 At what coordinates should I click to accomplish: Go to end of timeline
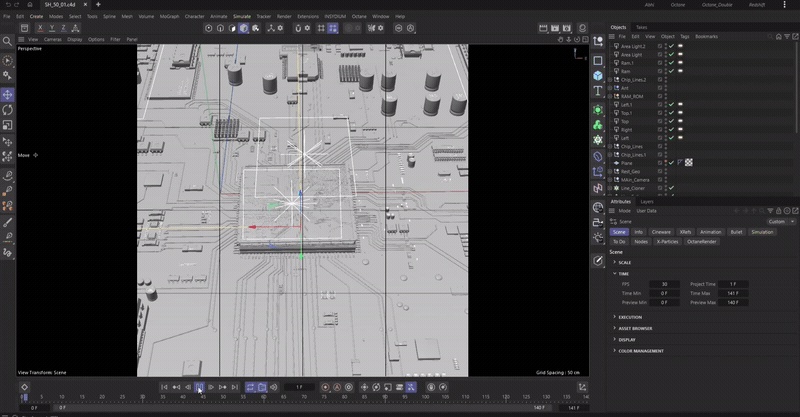pos(235,387)
